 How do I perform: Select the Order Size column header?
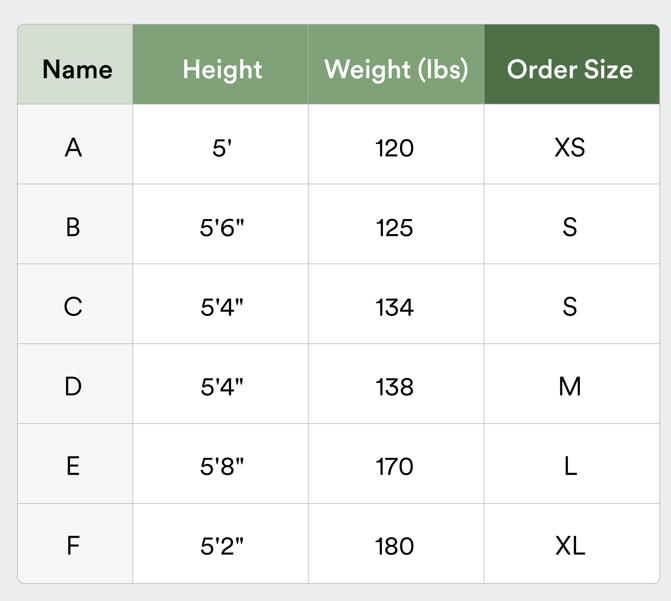click(x=570, y=69)
